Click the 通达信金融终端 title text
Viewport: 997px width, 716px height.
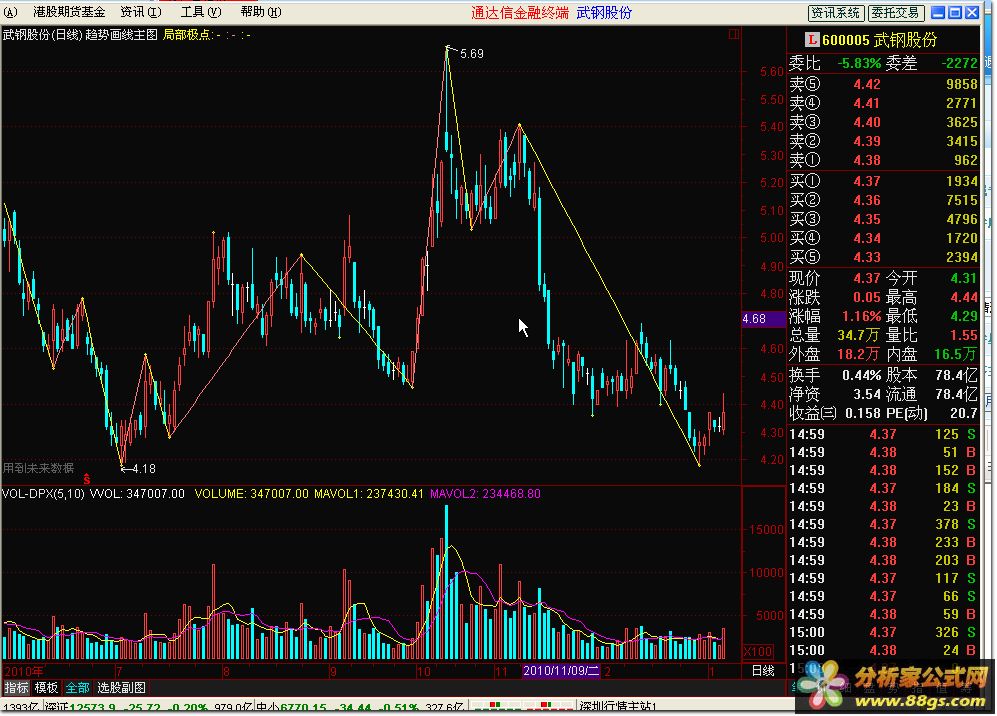(x=519, y=13)
